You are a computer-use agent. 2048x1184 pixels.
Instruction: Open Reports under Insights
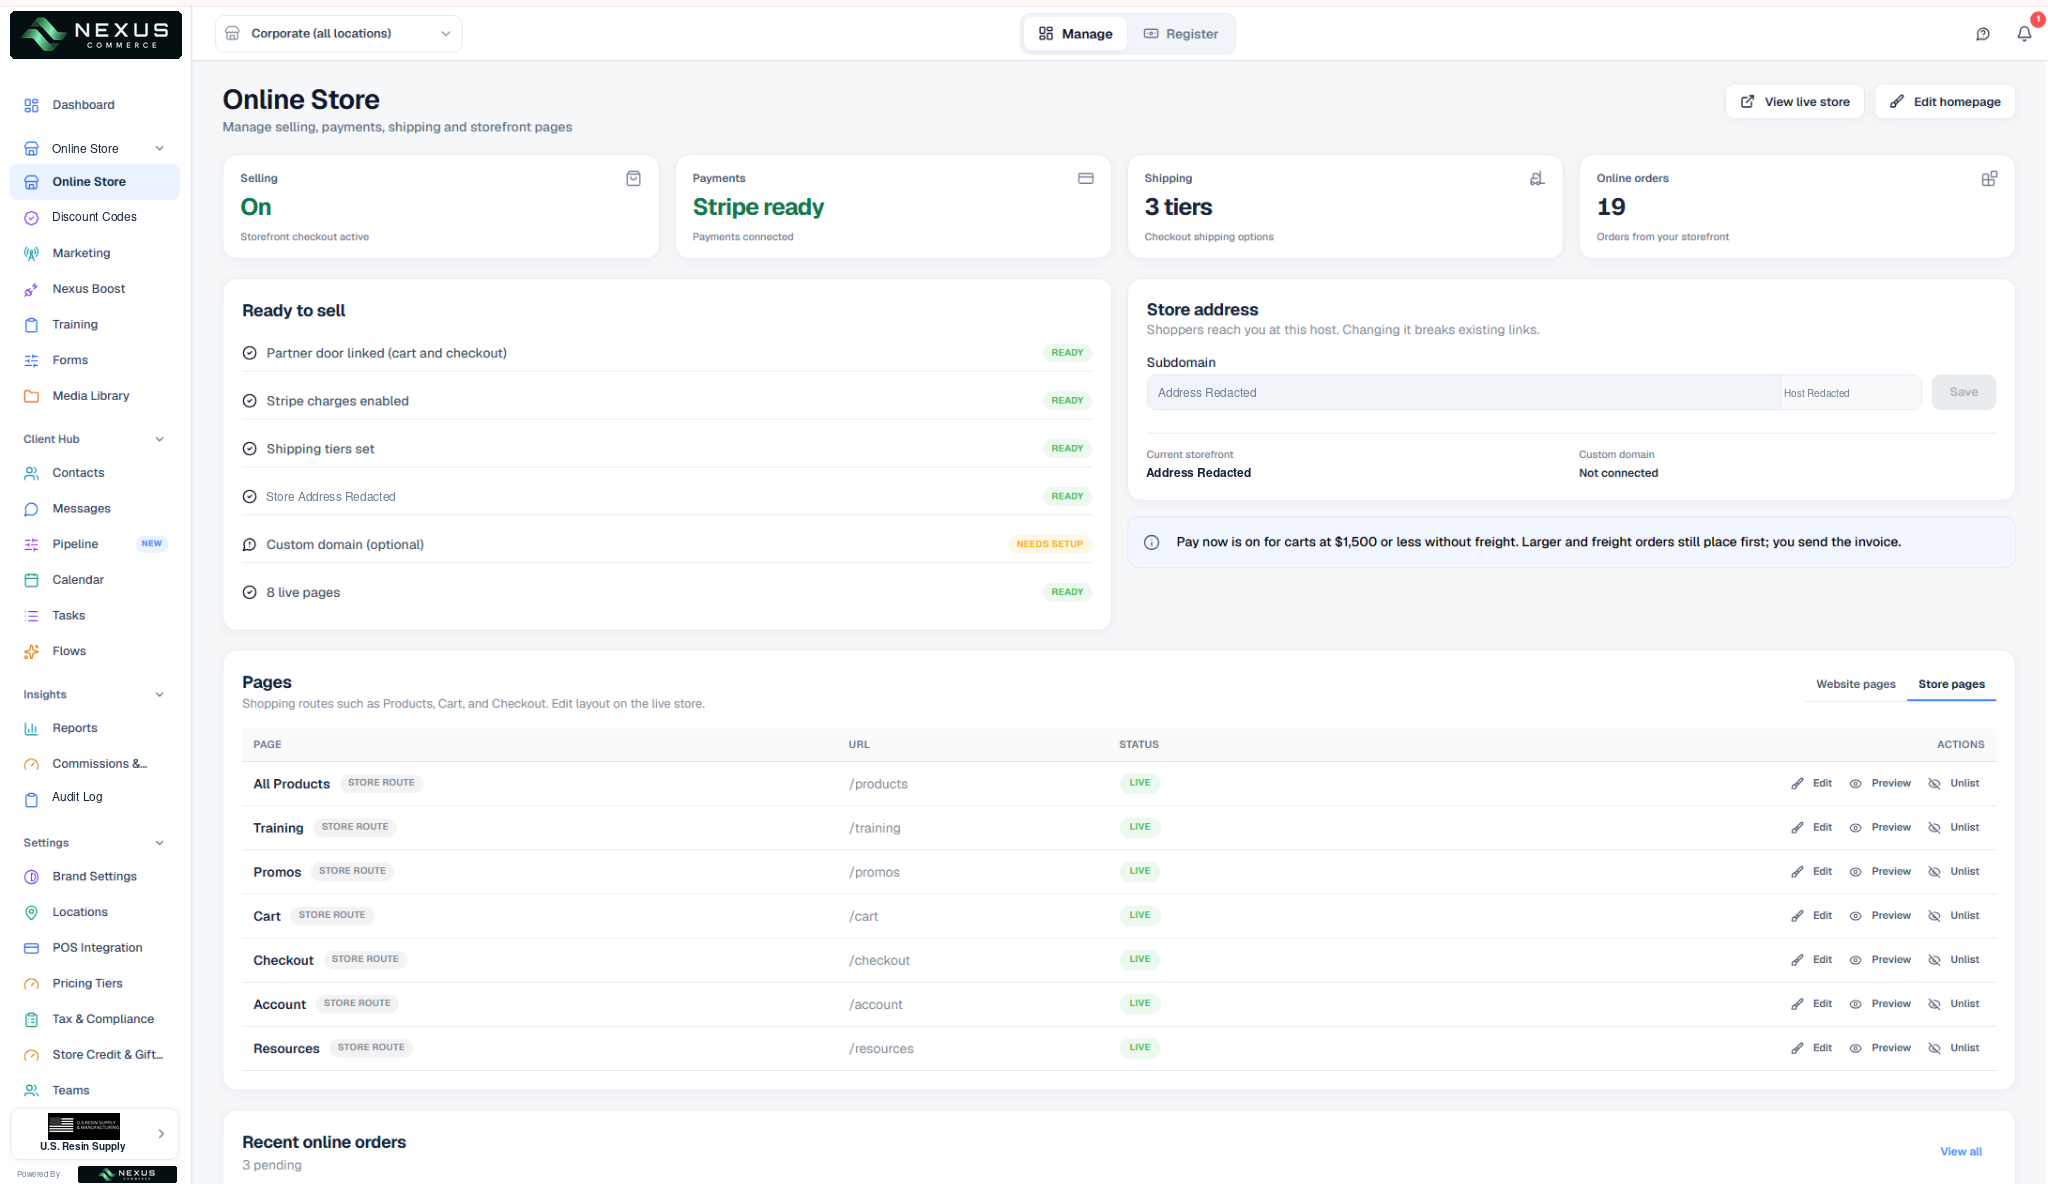point(75,728)
